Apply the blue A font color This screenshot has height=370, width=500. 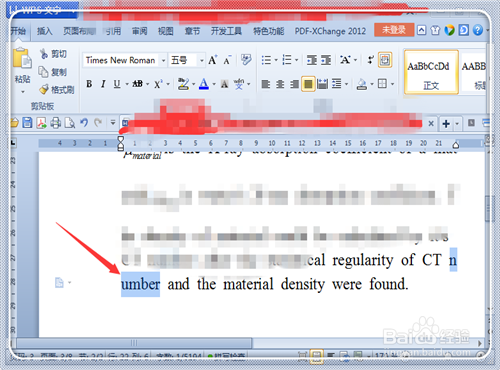pyautogui.click(x=204, y=84)
